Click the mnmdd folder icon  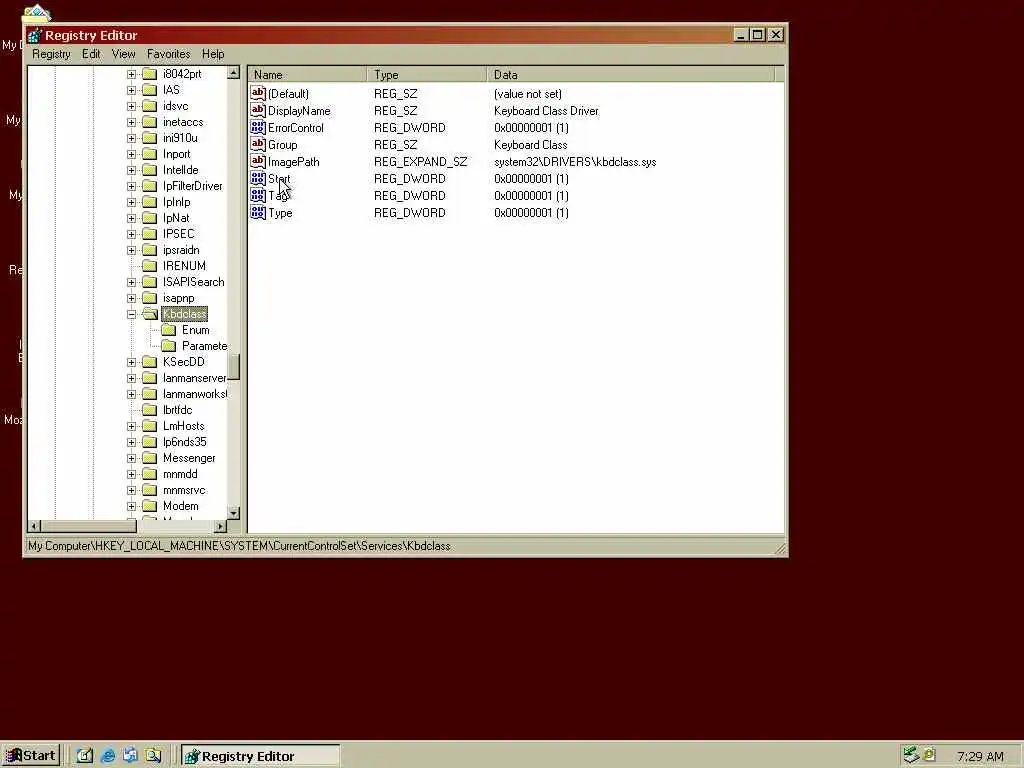coord(150,474)
